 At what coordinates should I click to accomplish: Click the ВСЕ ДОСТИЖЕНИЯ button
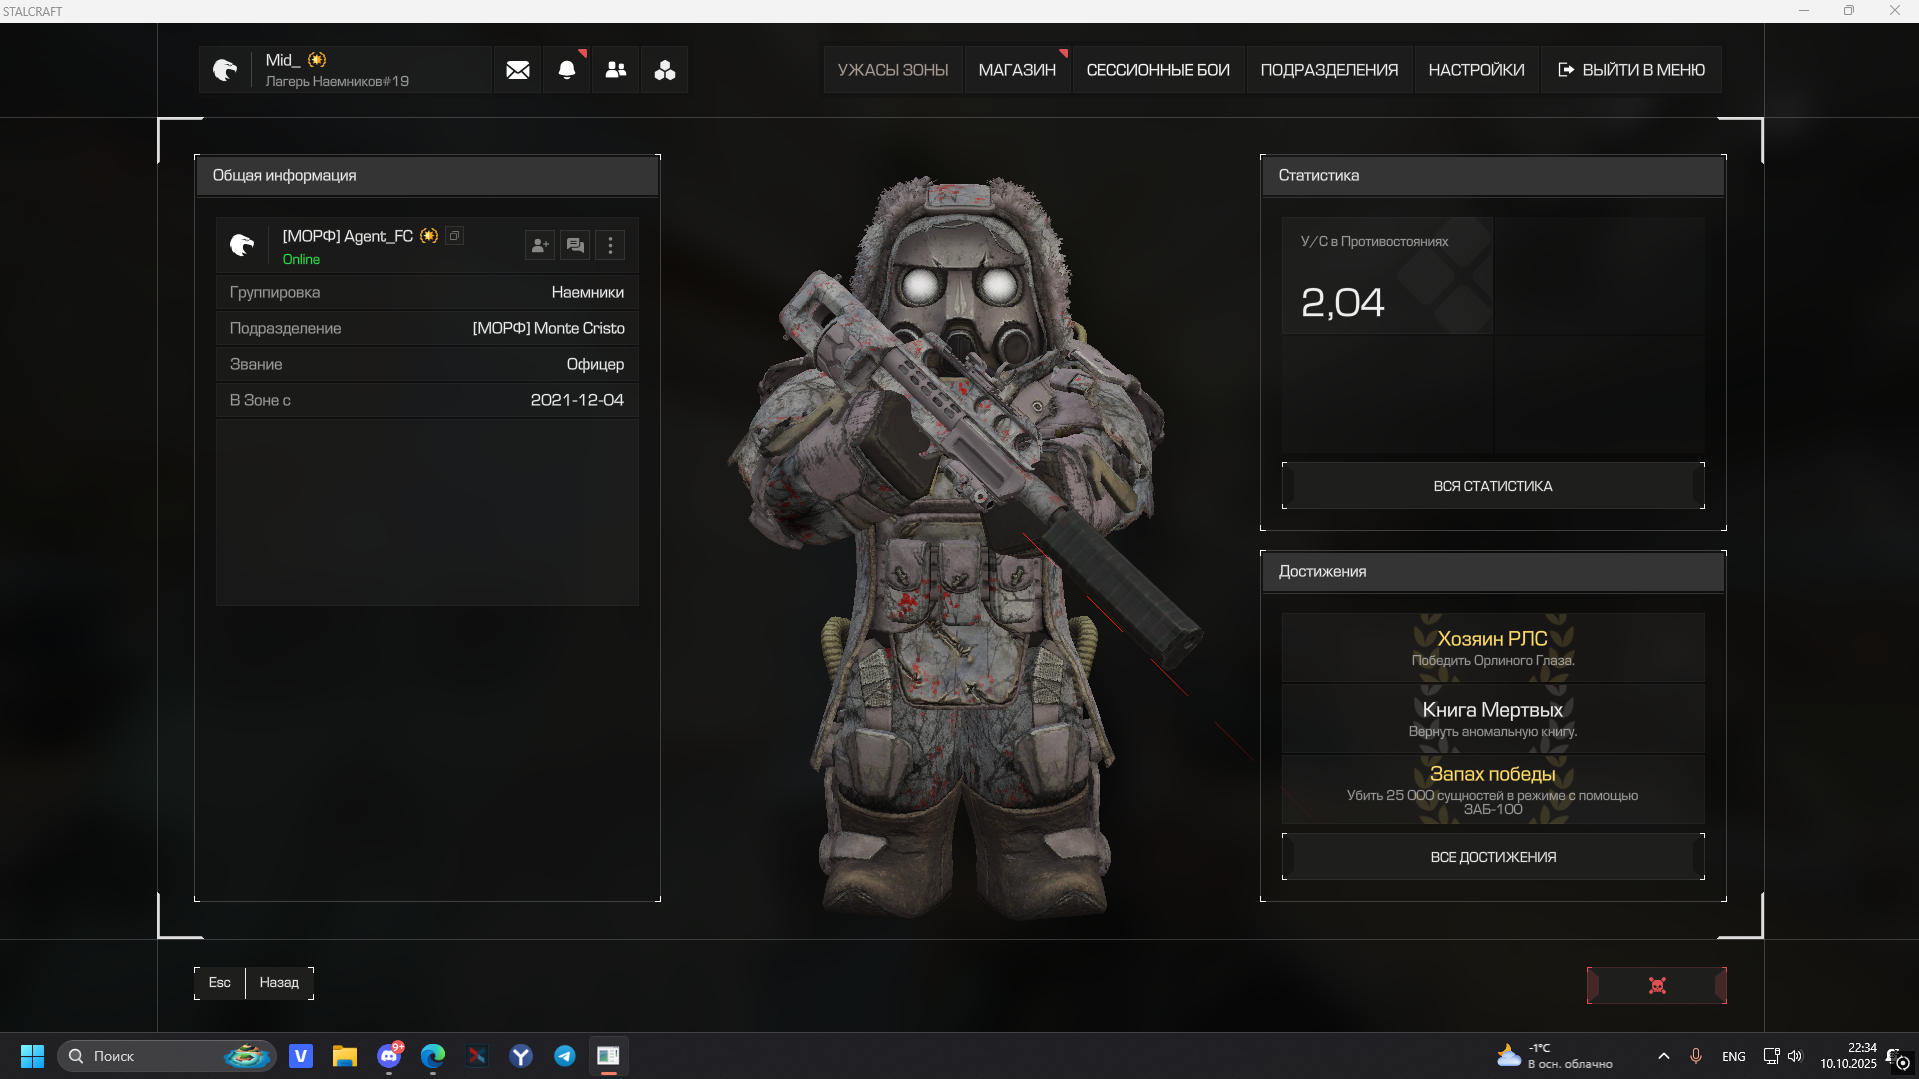pyautogui.click(x=1492, y=857)
